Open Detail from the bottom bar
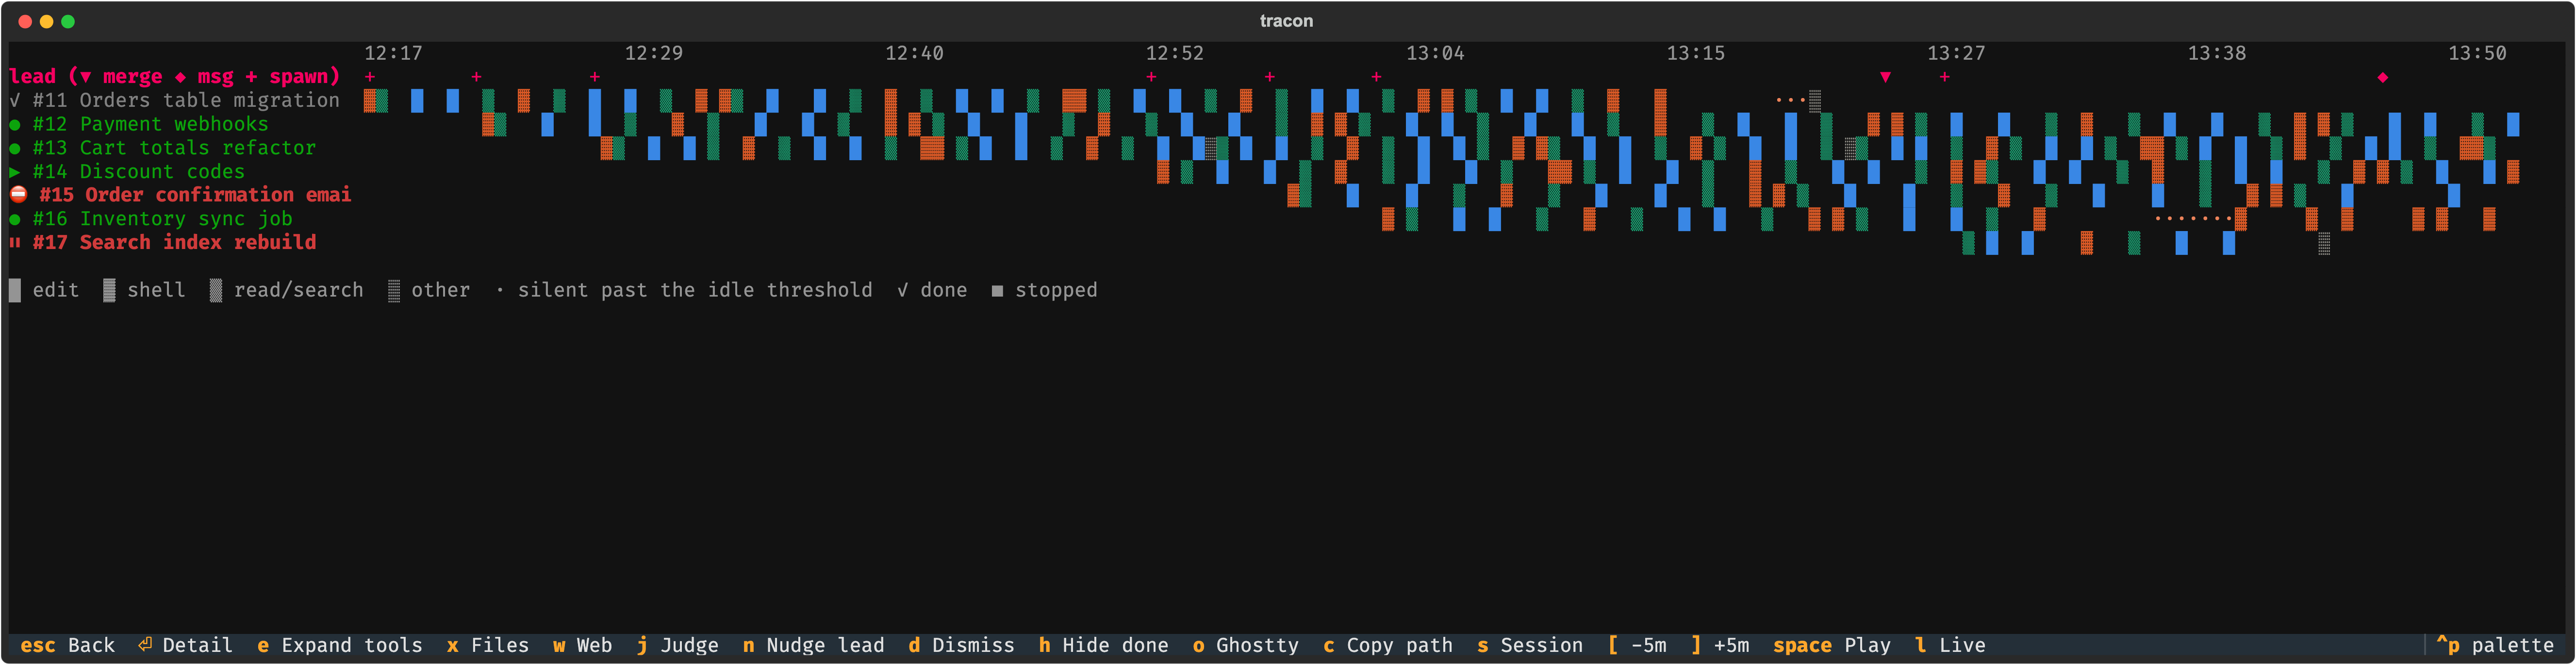Image resolution: width=2576 pixels, height=665 pixels. pos(185,646)
